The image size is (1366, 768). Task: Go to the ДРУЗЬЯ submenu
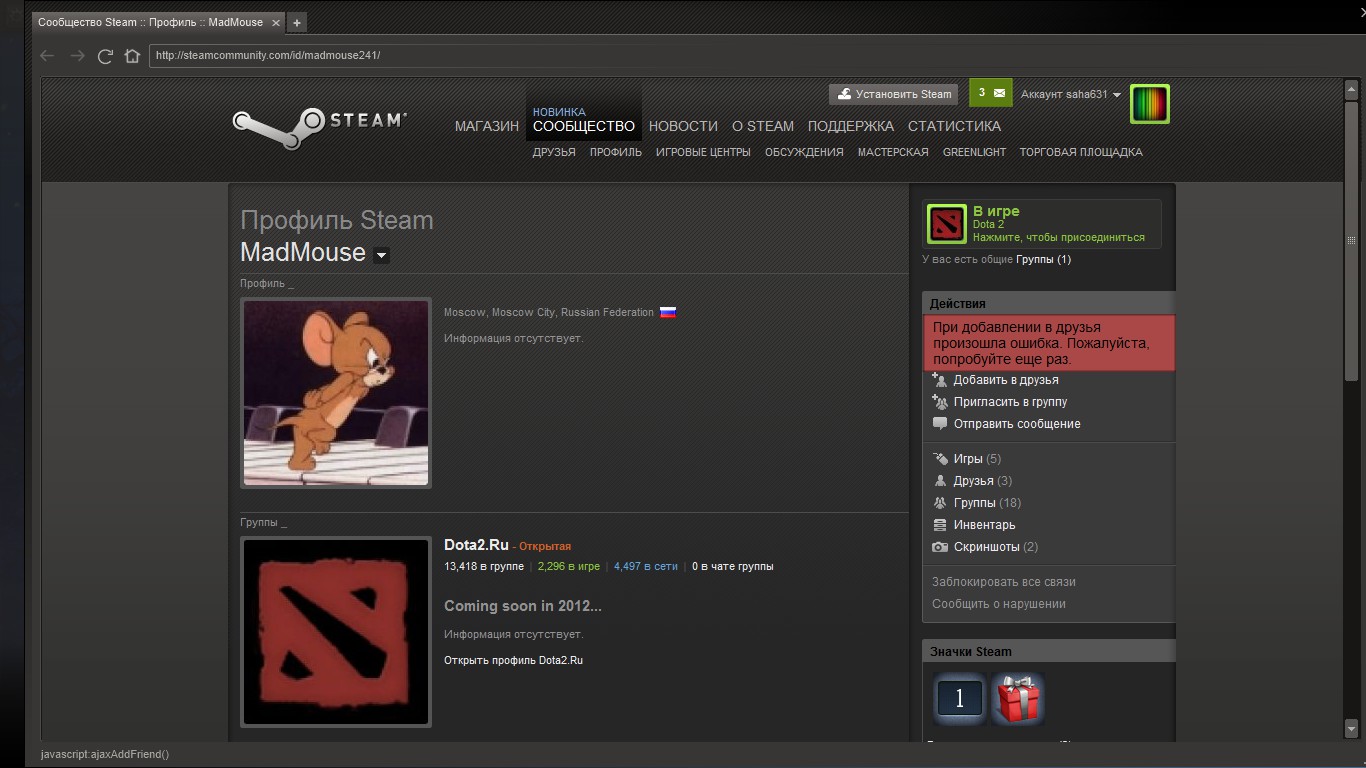[554, 152]
